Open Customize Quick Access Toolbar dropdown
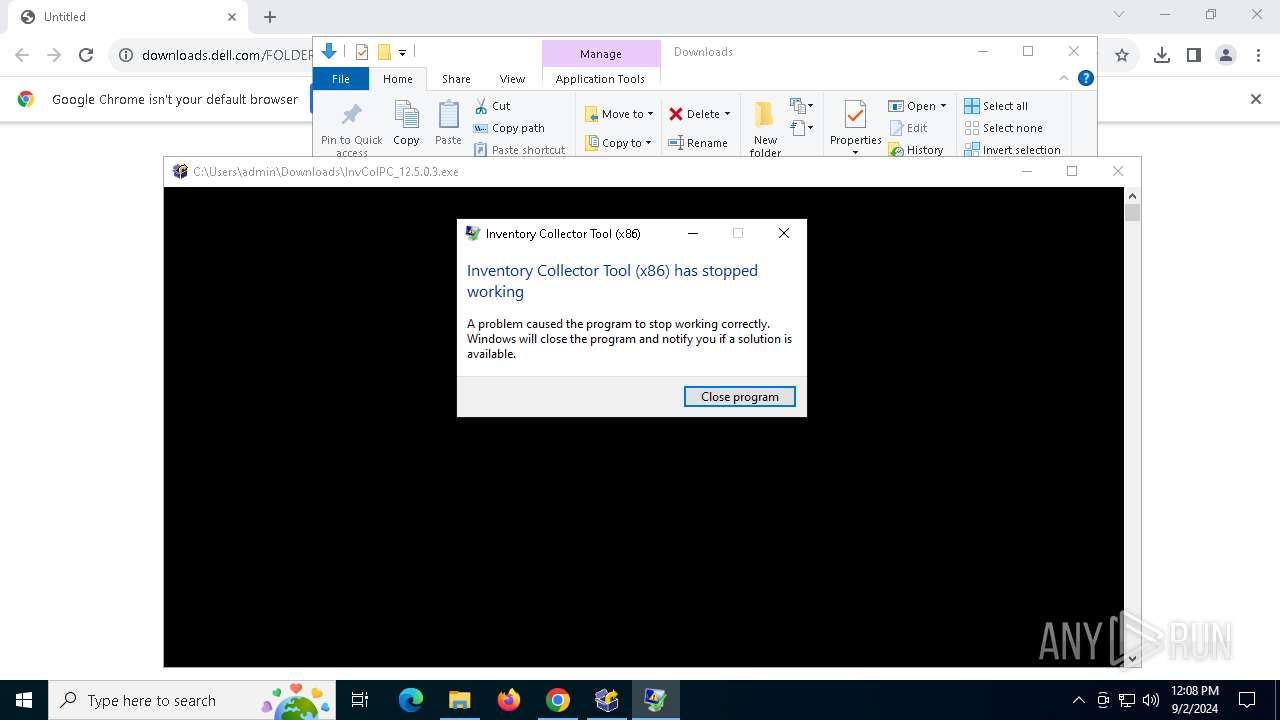Viewport: 1280px width, 720px height. click(x=402, y=52)
